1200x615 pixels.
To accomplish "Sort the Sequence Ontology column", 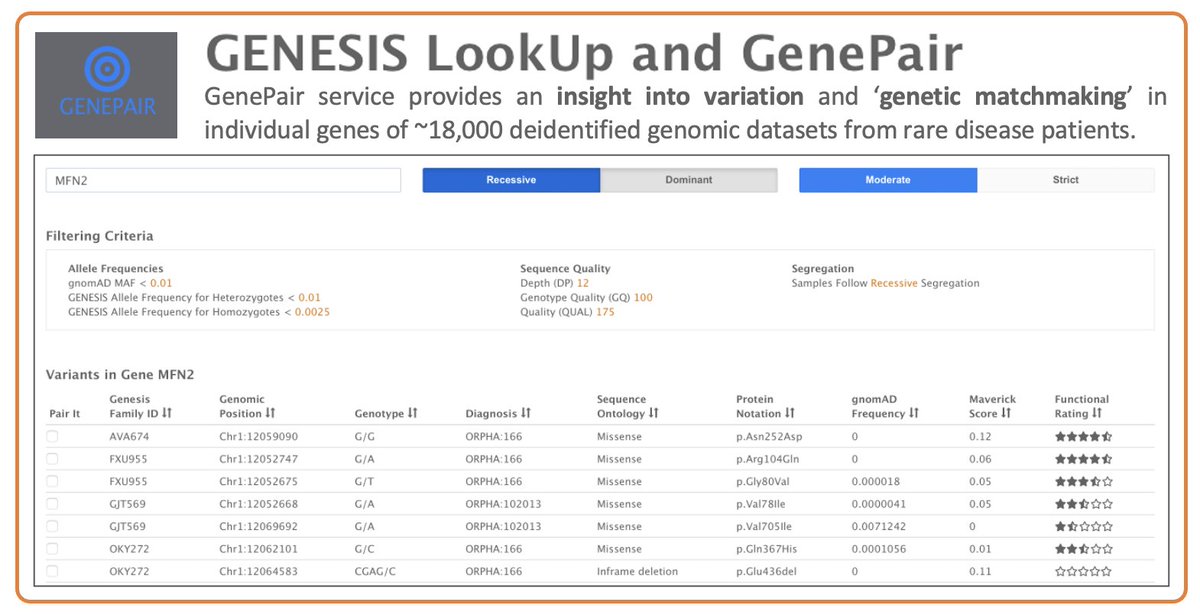I will [x=654, y=413].
